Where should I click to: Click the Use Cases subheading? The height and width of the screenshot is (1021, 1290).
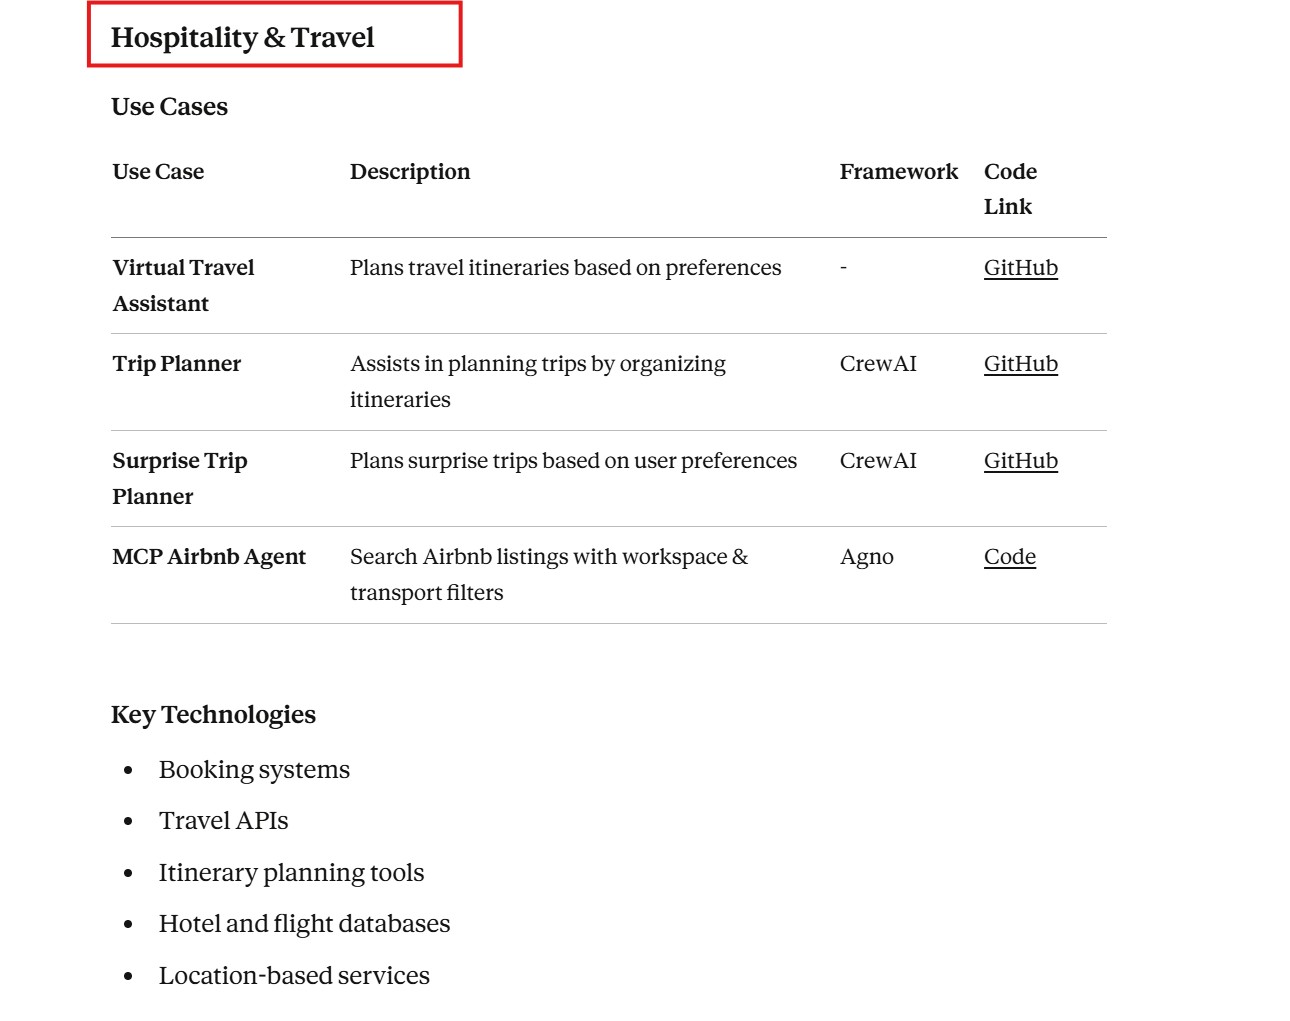point(169,107)
